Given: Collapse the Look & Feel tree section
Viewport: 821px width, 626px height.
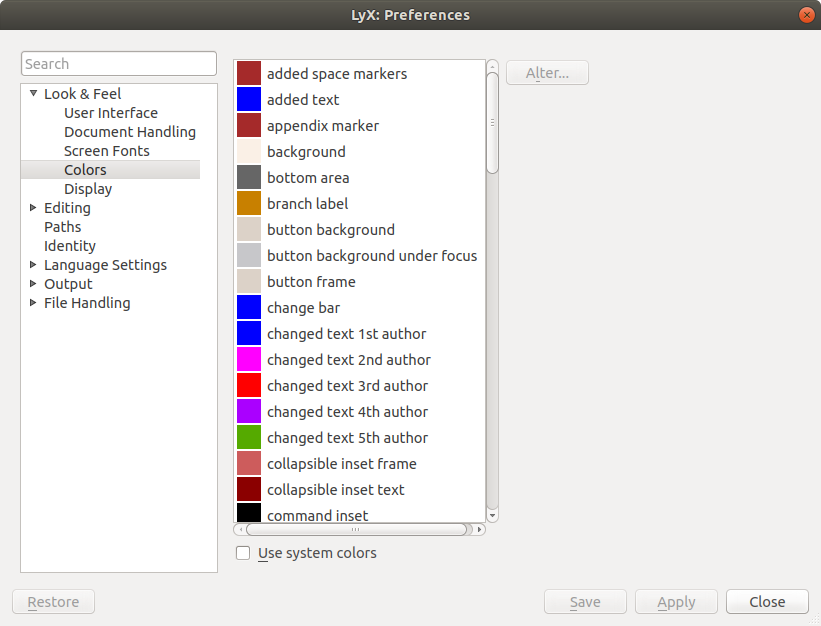Looking at the screenshot, I should tap(33, 94).
